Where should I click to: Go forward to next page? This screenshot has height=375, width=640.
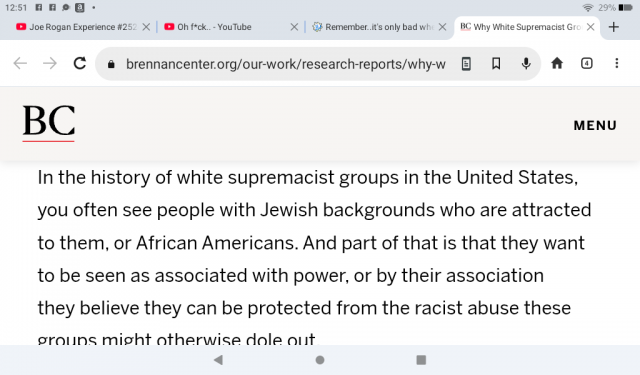50,63
